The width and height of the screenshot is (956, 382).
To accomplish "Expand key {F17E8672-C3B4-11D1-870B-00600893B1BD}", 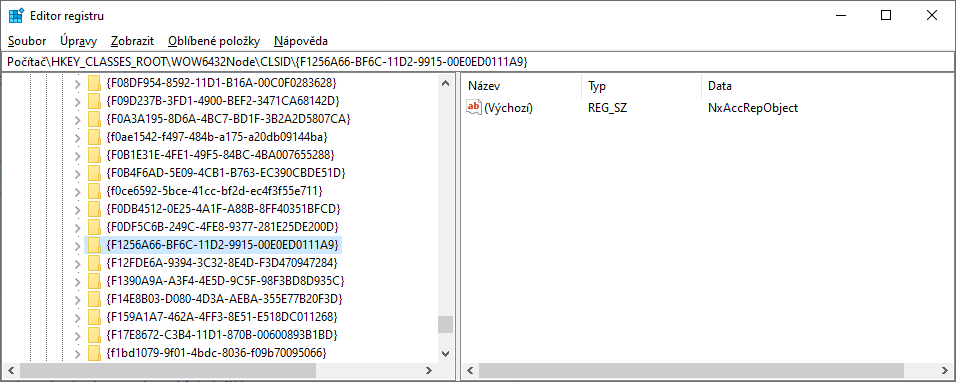I will (77, 335).
